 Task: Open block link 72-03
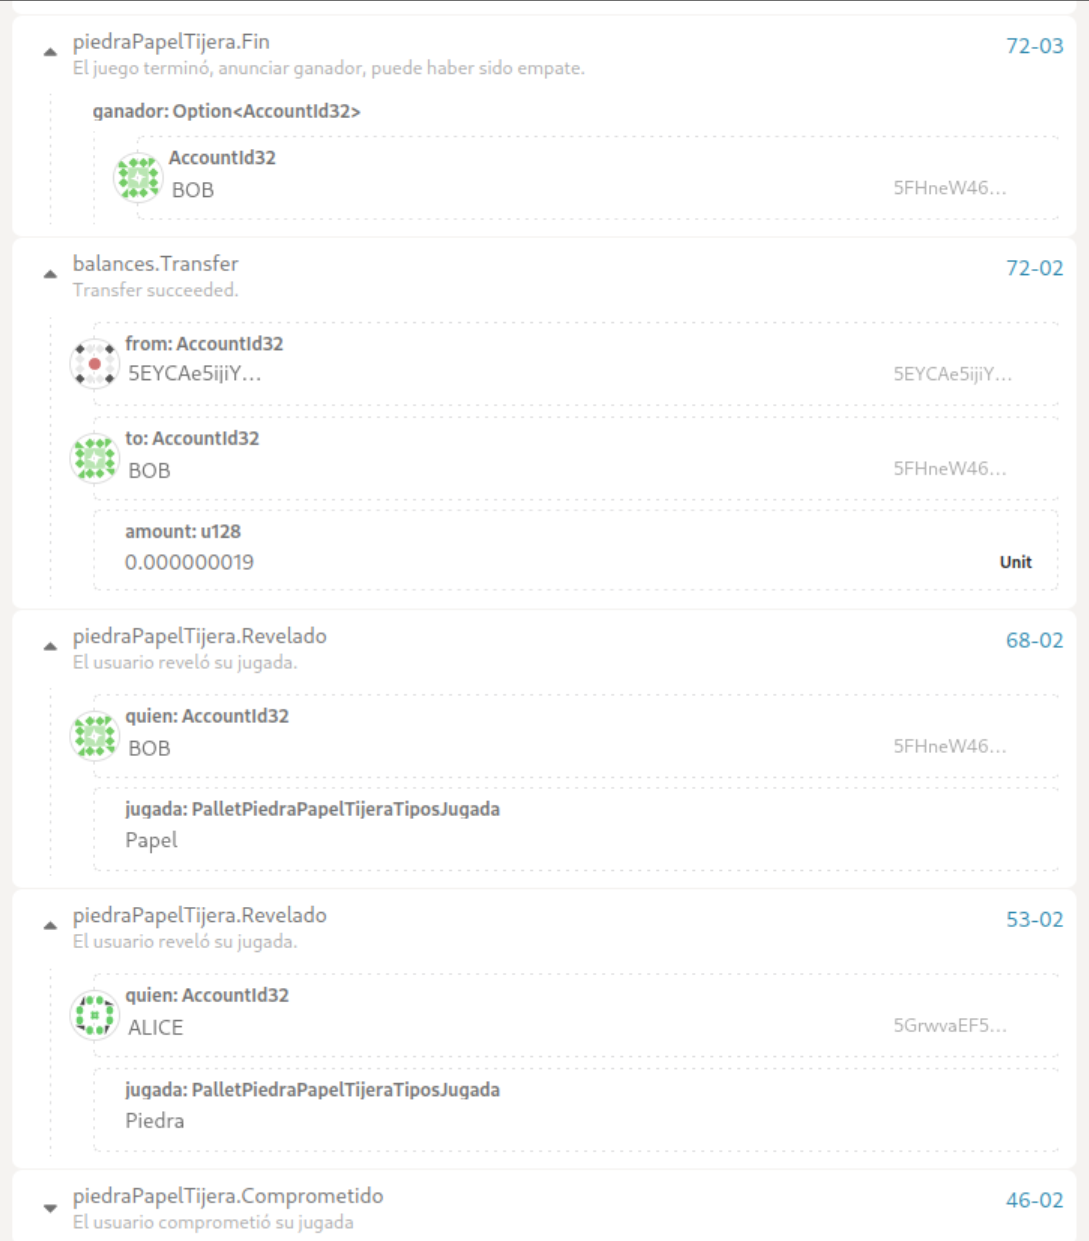[x=1034, y=46]
